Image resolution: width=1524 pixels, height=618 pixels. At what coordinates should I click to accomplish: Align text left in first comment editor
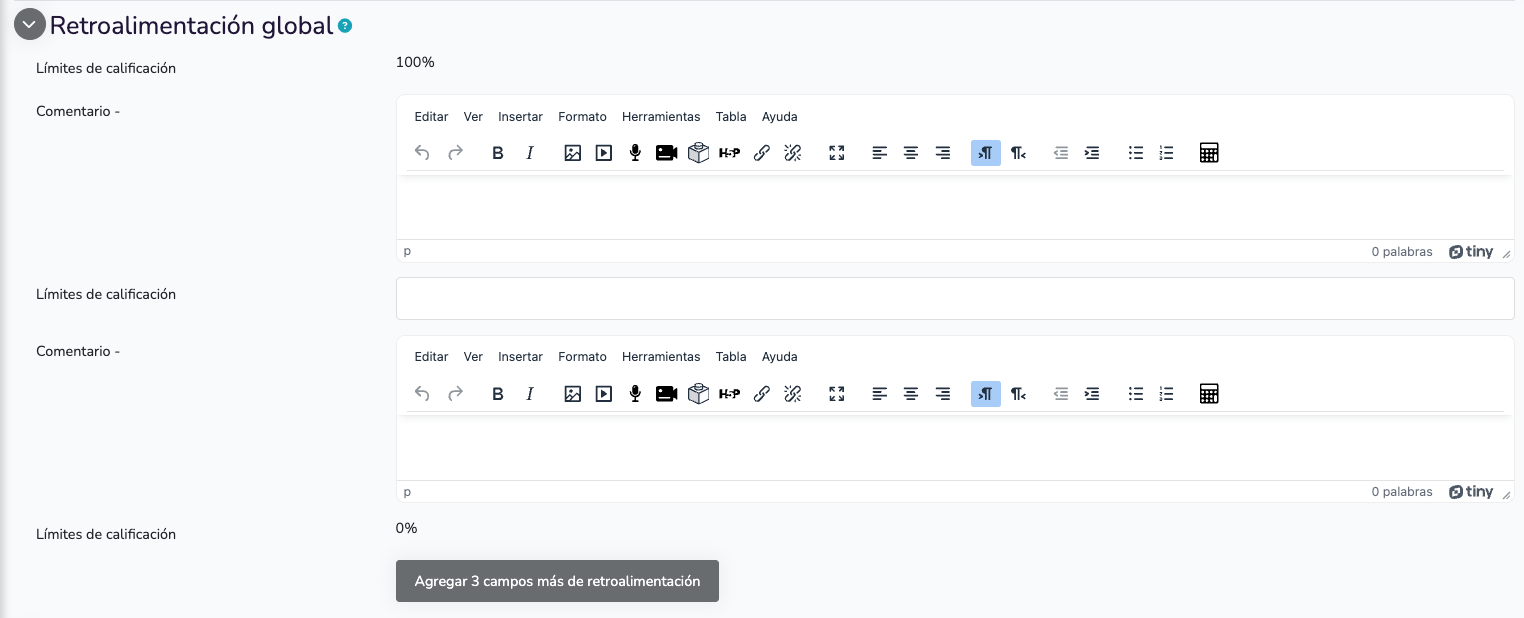(880, 153)
